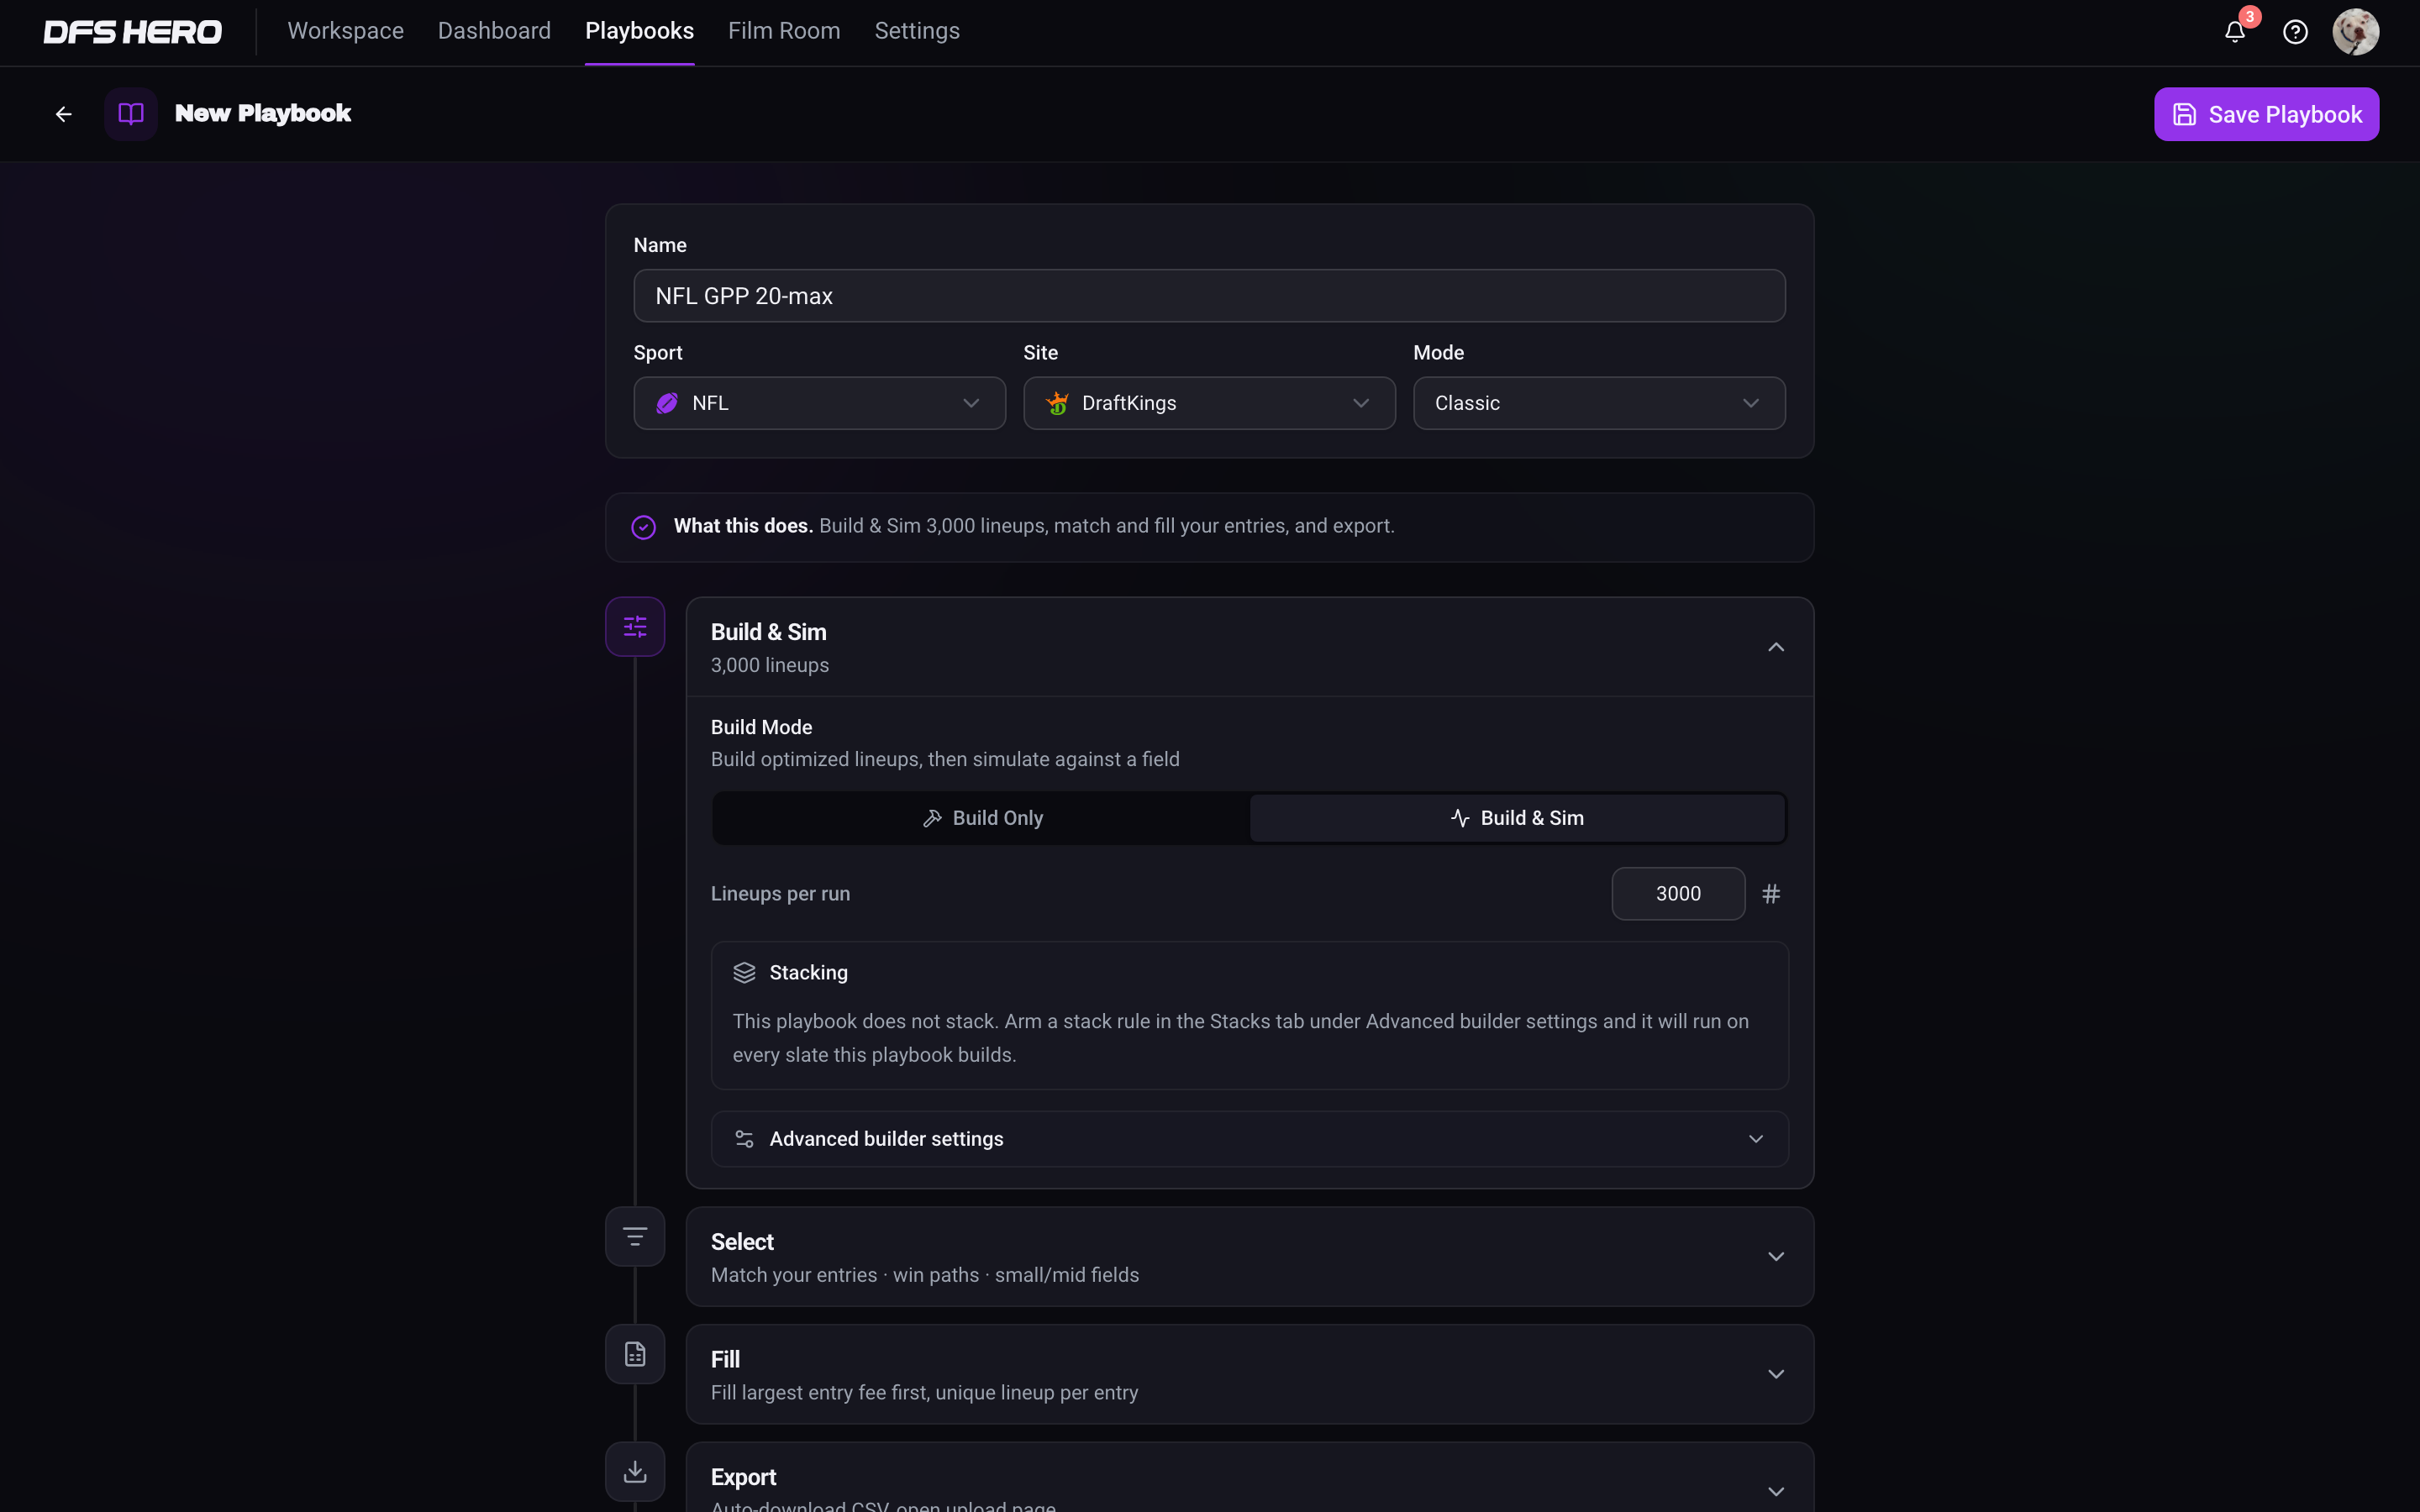The image size is (2420, 1512).
Task: Open the Sport dropdown showing NFL
Action: click(x=819, y=403)
